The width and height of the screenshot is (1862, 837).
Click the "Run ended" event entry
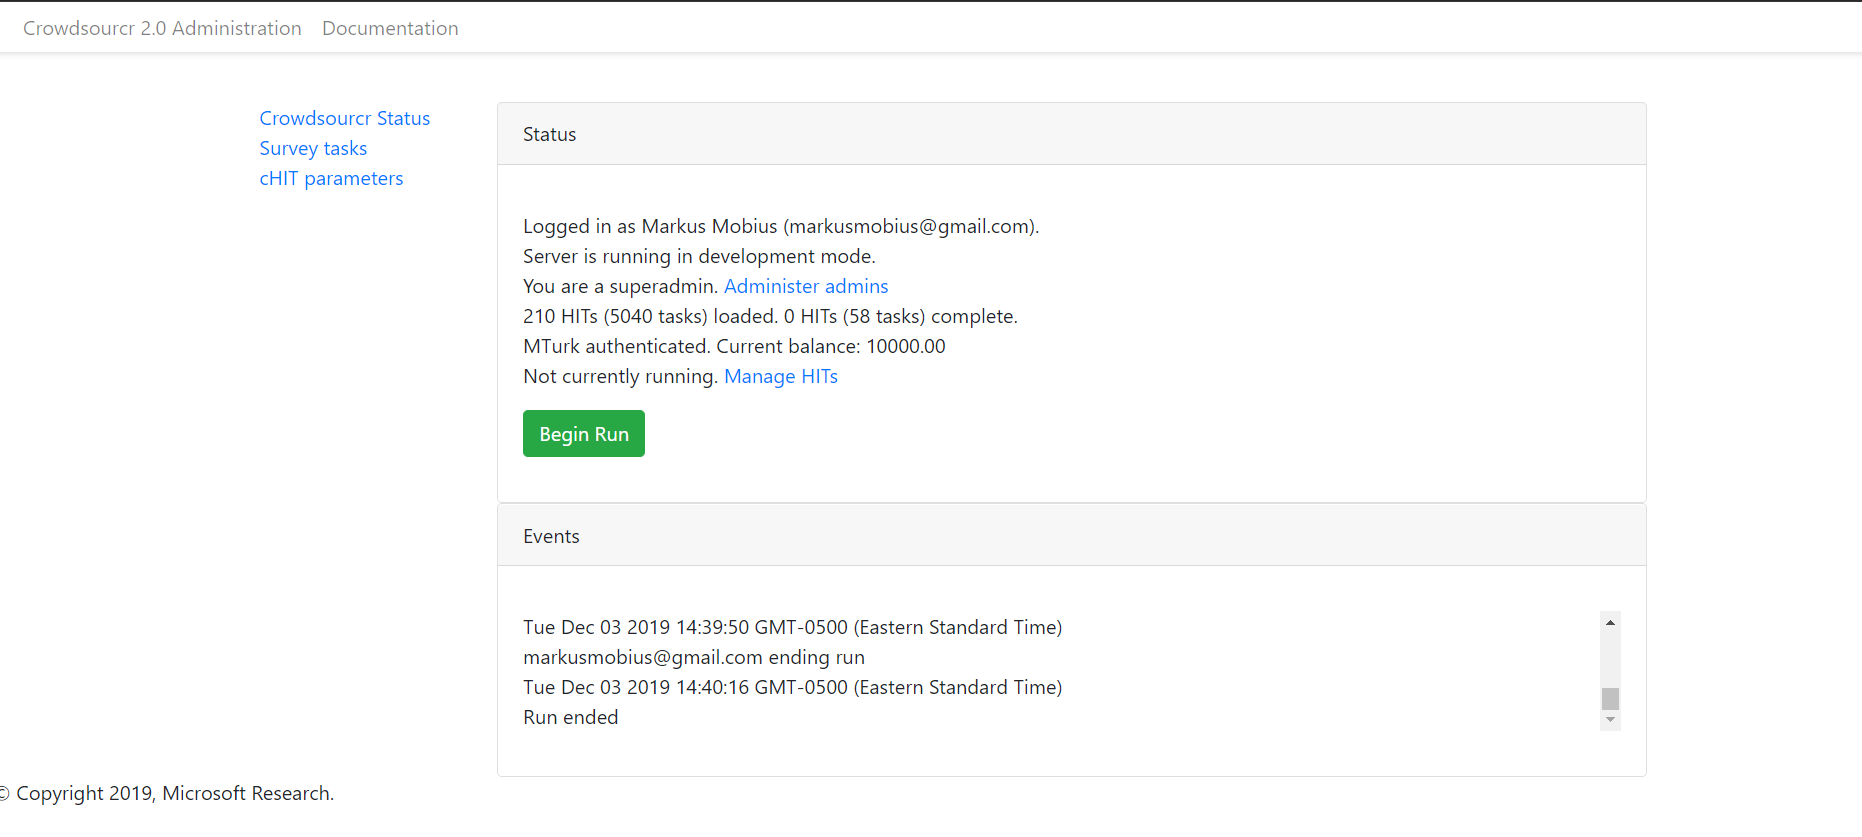(x=570, y=717)
